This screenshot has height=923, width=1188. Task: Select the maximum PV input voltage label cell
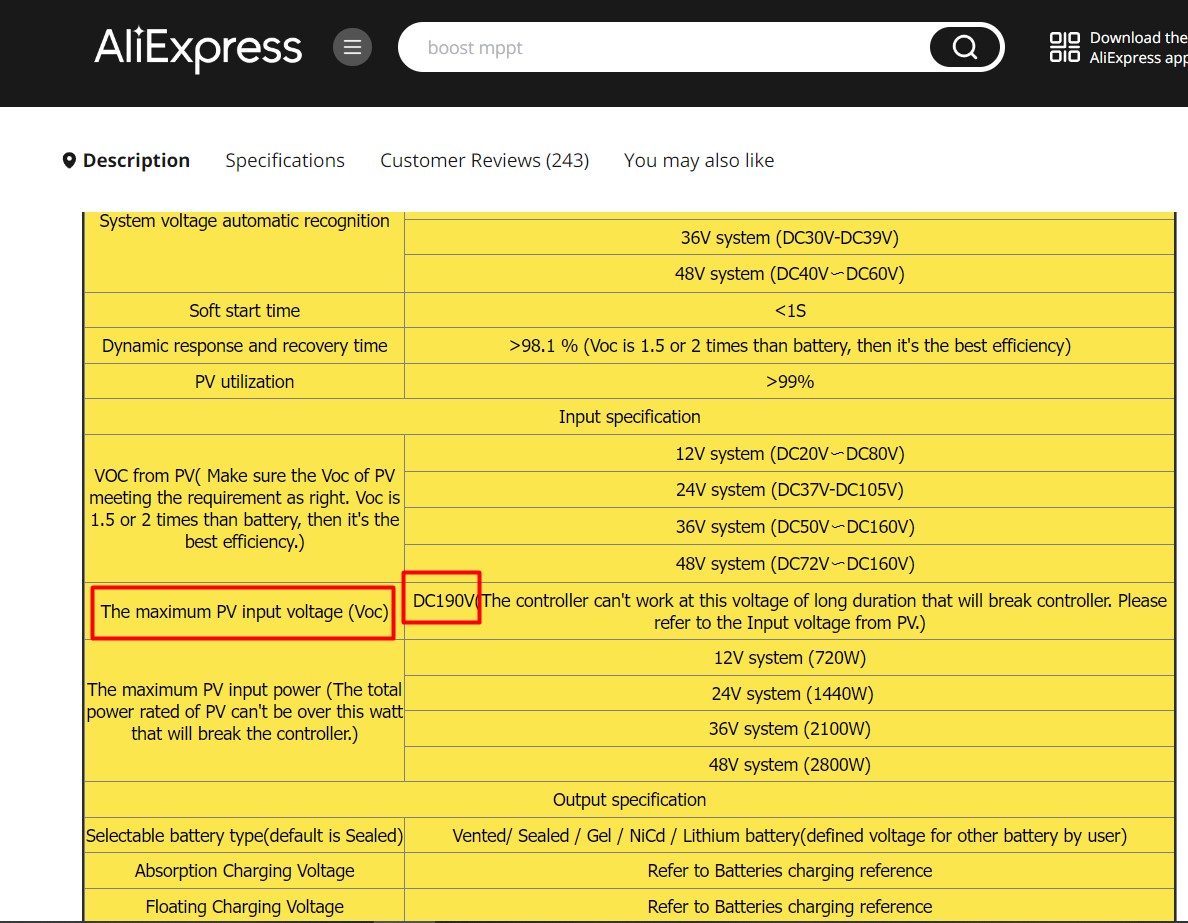click(244, 612)
